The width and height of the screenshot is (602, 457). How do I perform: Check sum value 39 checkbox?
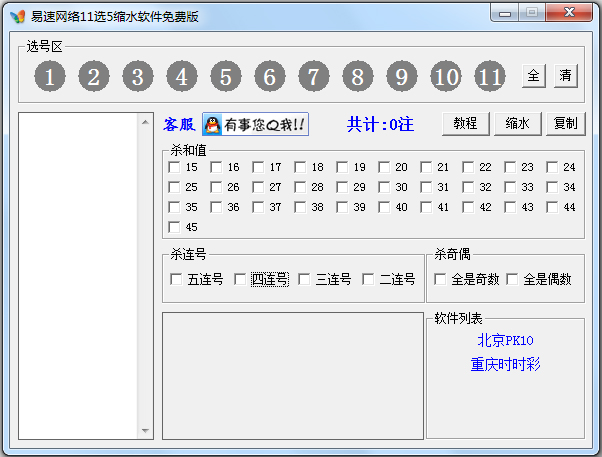342,207
